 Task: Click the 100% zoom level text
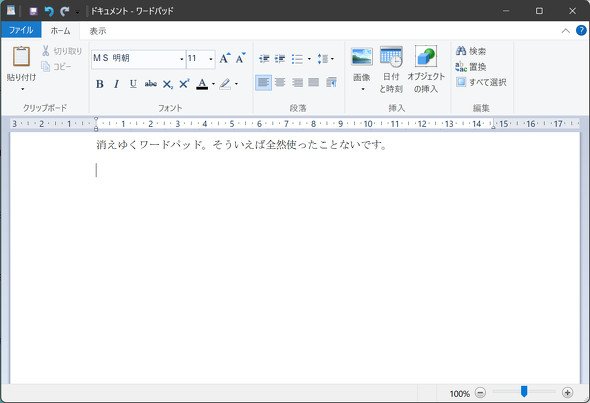[x=459, y=394]
